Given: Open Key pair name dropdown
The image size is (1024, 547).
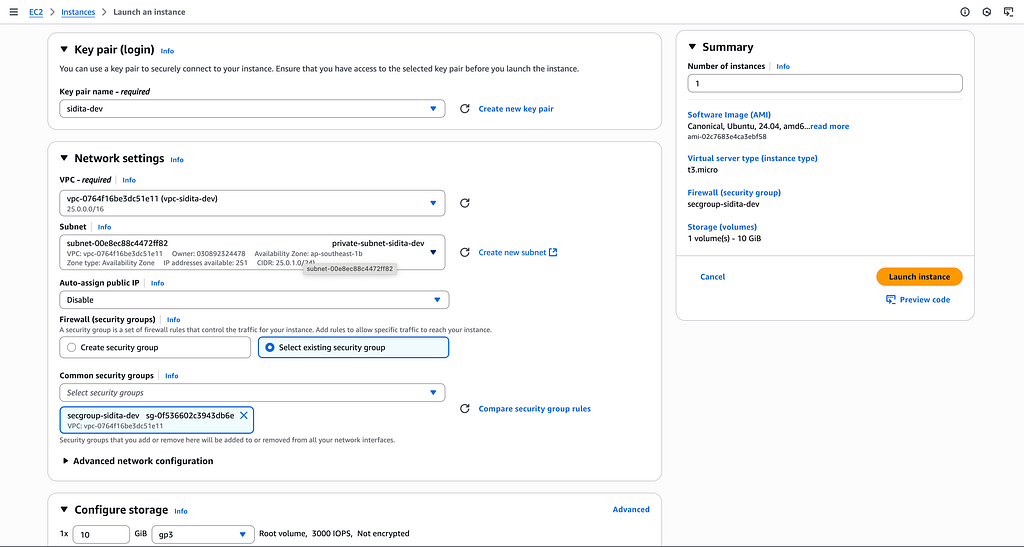Looking at the screenshot, I should coord(252,109).
